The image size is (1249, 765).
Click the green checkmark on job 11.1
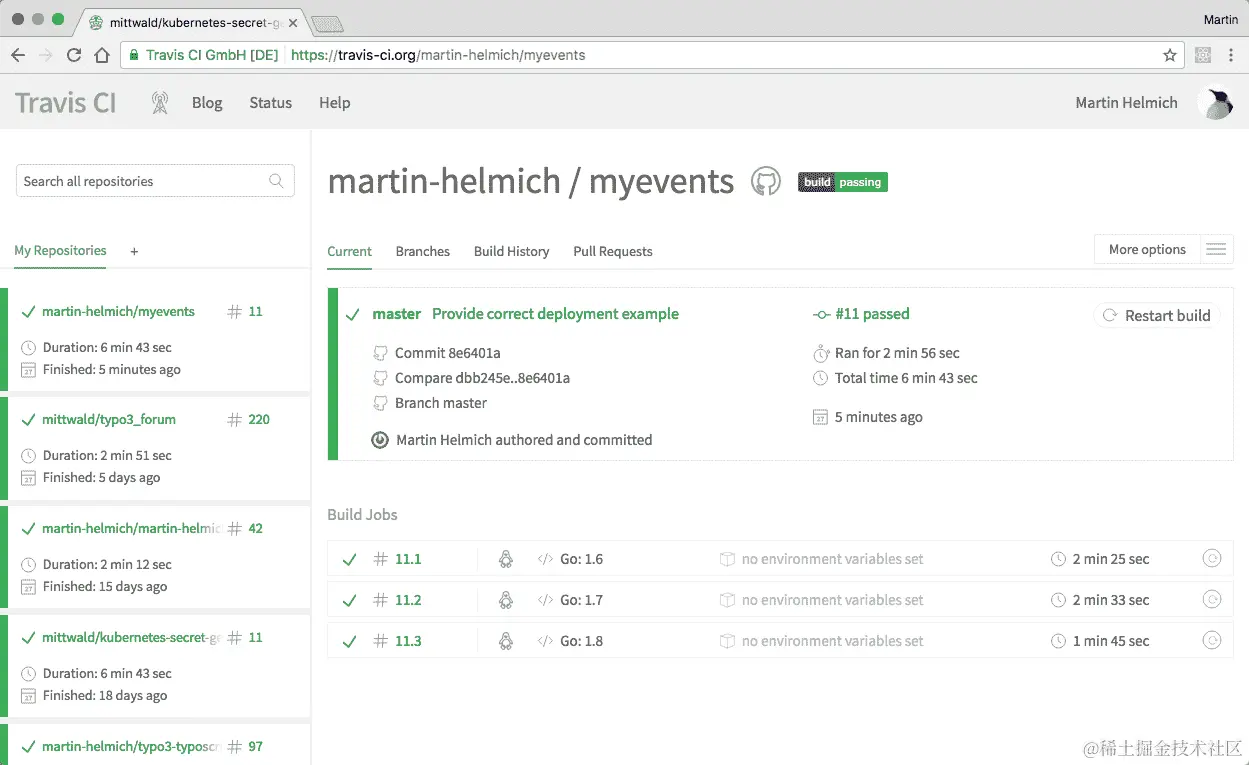pos(349,560)
